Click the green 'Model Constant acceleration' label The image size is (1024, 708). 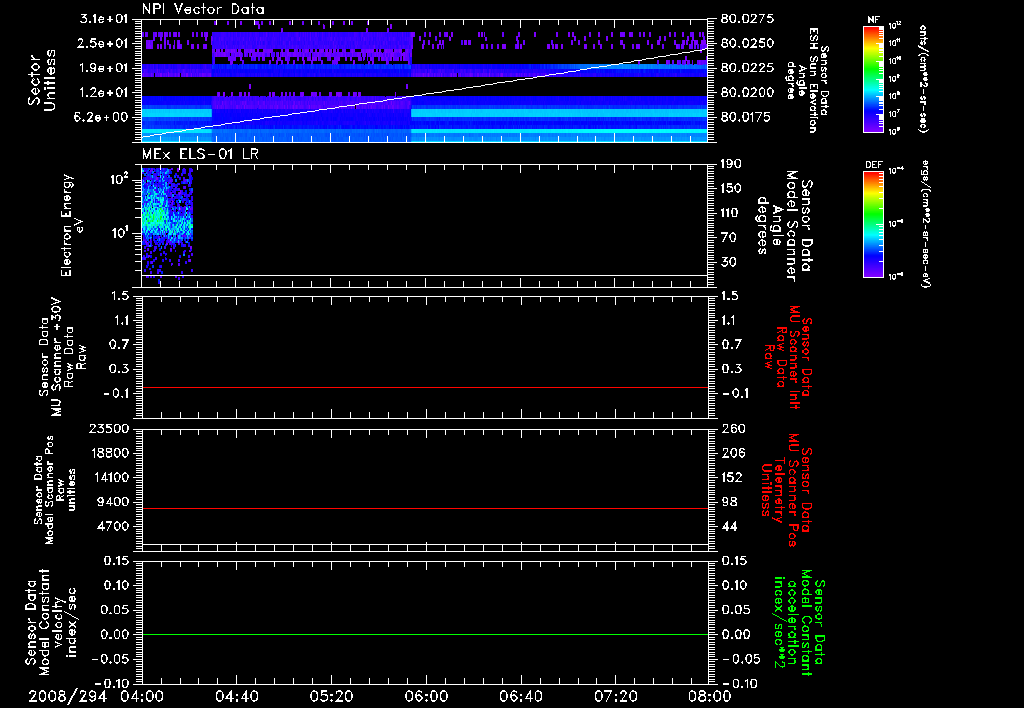pyautogui.click(x=799, y=622)
